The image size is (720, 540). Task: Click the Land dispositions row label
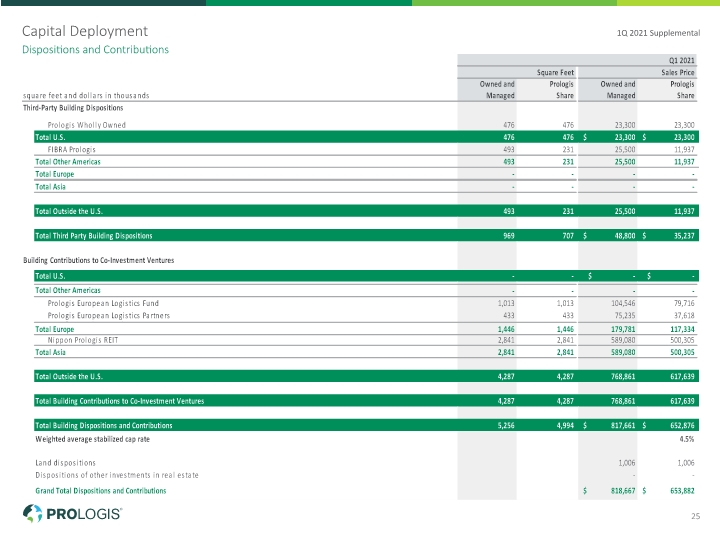(x=65, y=463)
